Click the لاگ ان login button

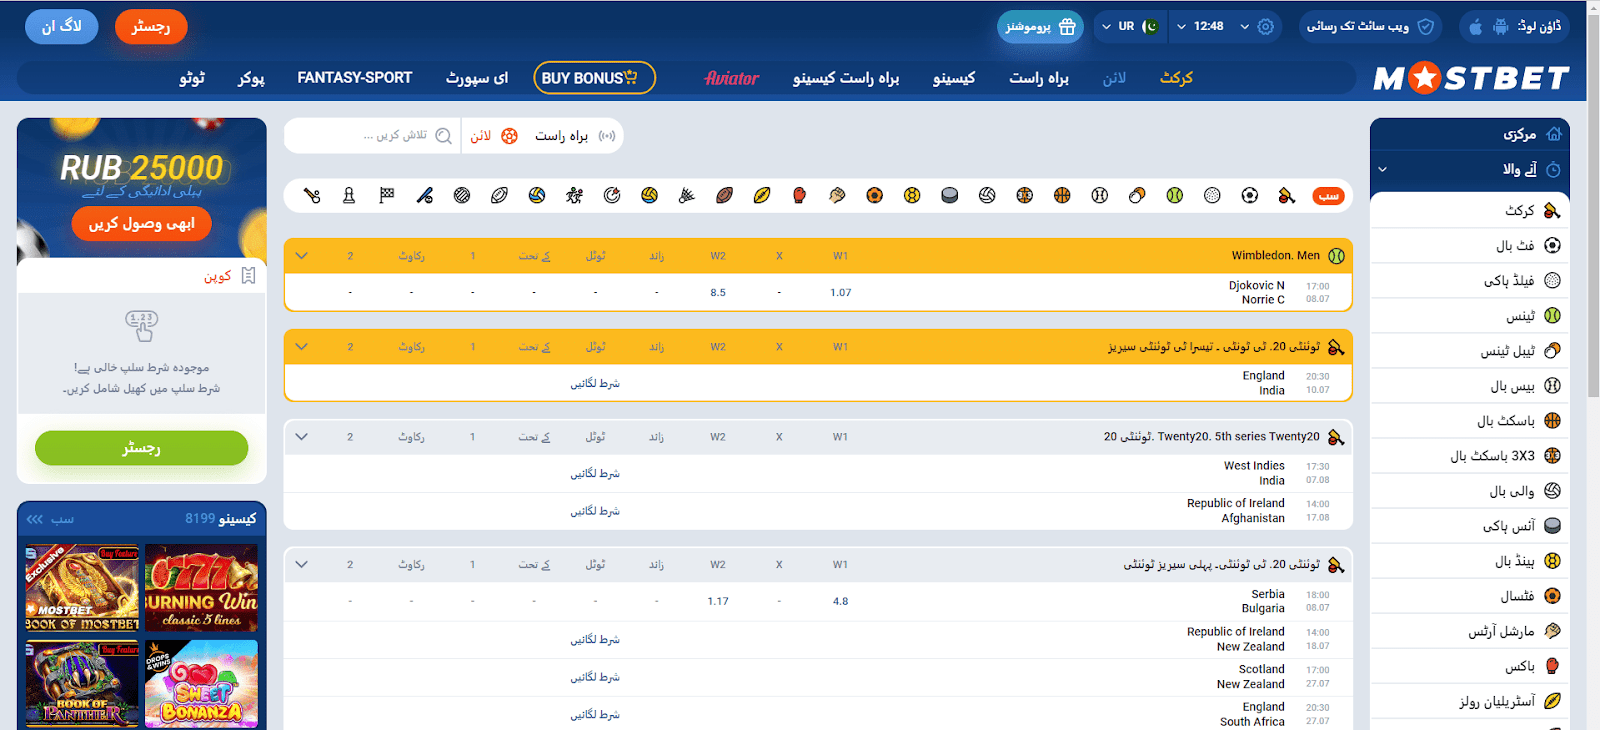click(62, 27)
